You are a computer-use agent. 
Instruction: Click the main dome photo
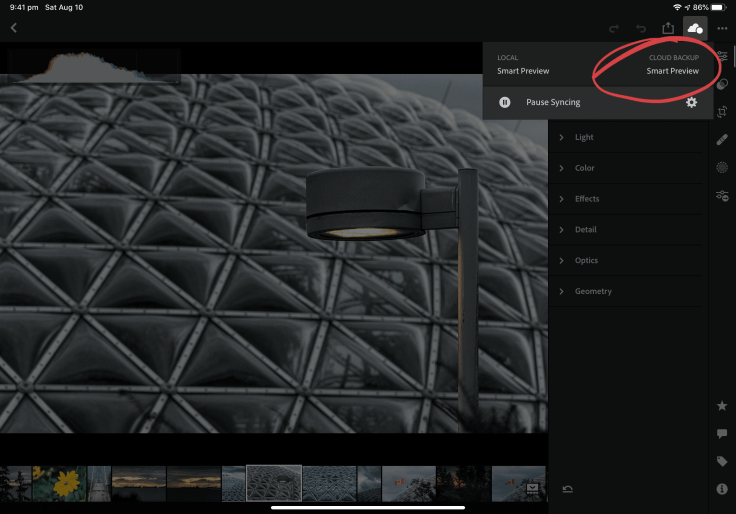[274, 253]
